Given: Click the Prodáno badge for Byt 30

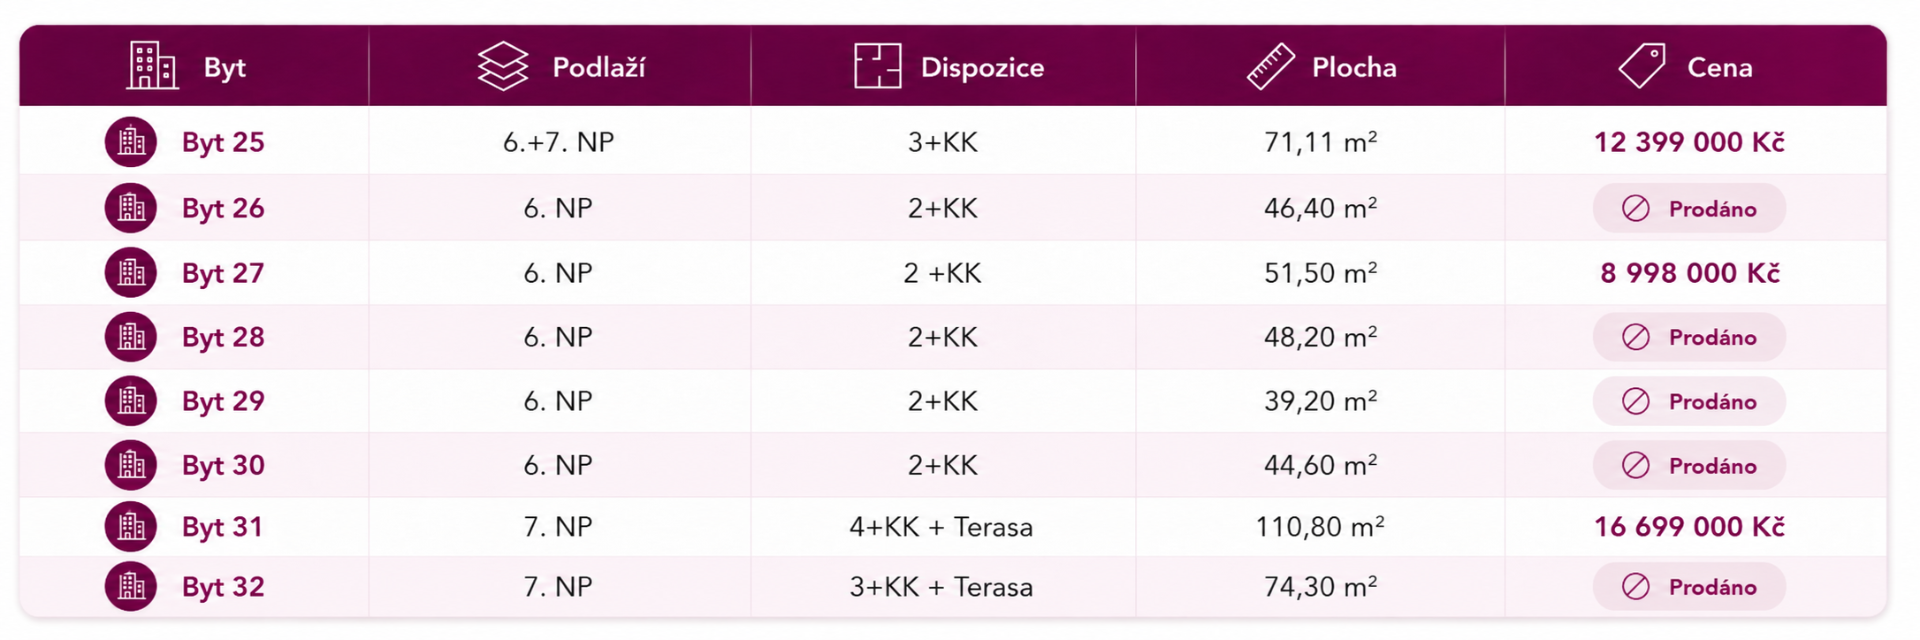Looking at the screenshot, I should point(1689,465).
